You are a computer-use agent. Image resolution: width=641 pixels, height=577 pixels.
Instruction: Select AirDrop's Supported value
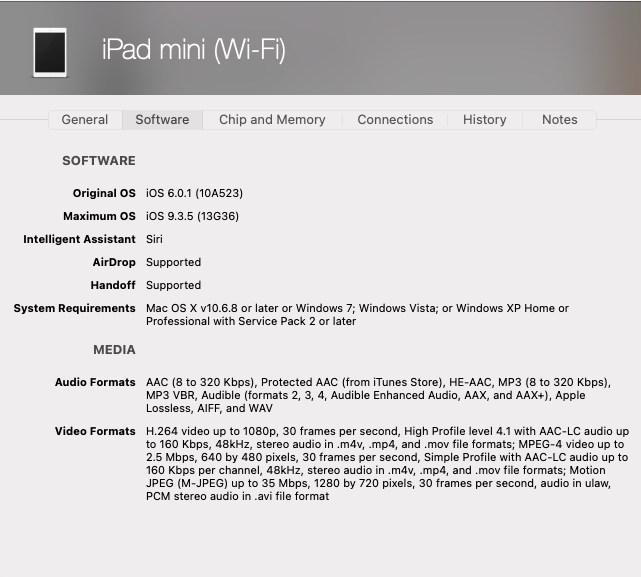(x=173, y=262)
